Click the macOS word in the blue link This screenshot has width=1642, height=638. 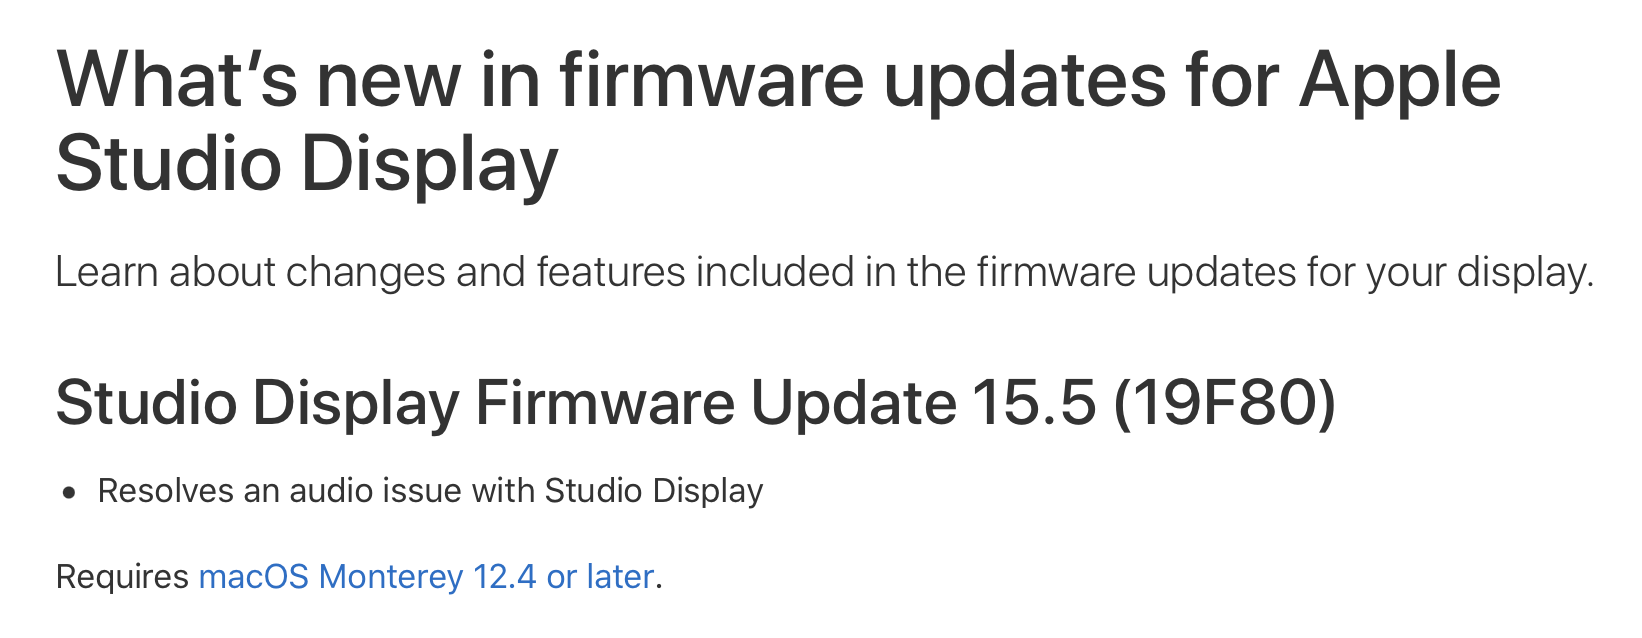pyautogui.click(x=254, y=577)
